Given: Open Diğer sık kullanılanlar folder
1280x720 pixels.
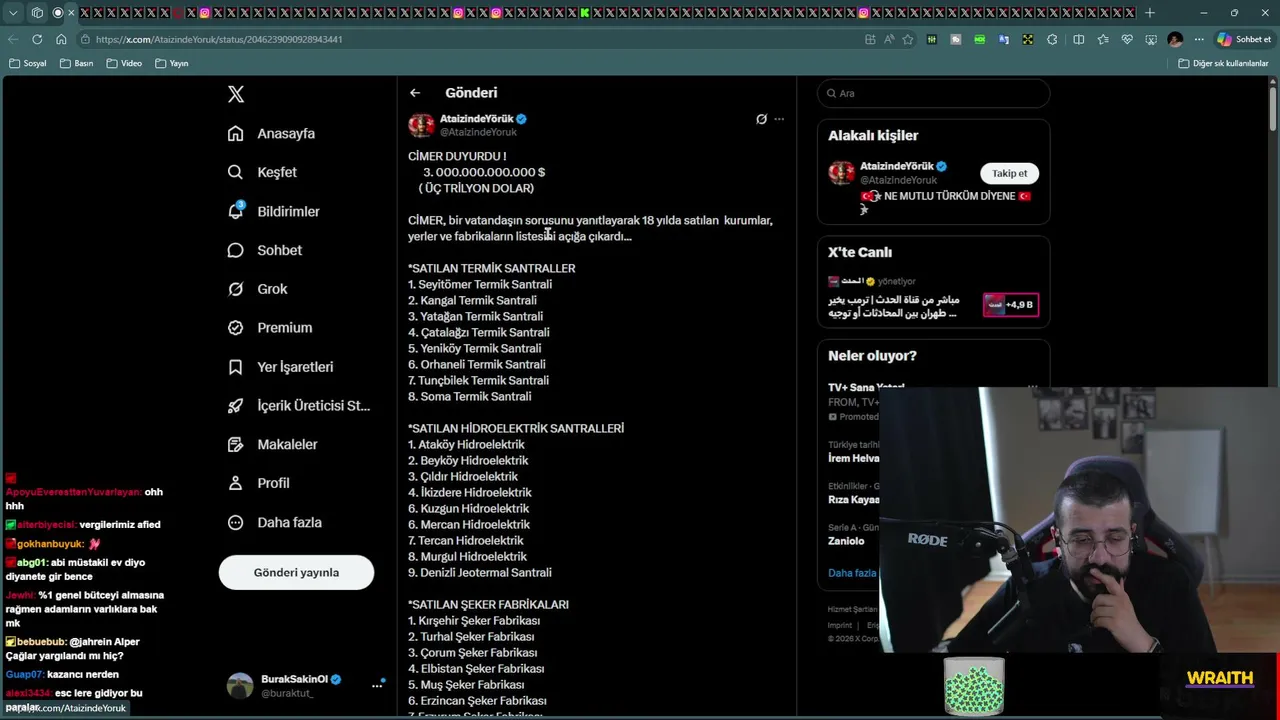Looking at the screenshot, I should (x=1223, y=63).
